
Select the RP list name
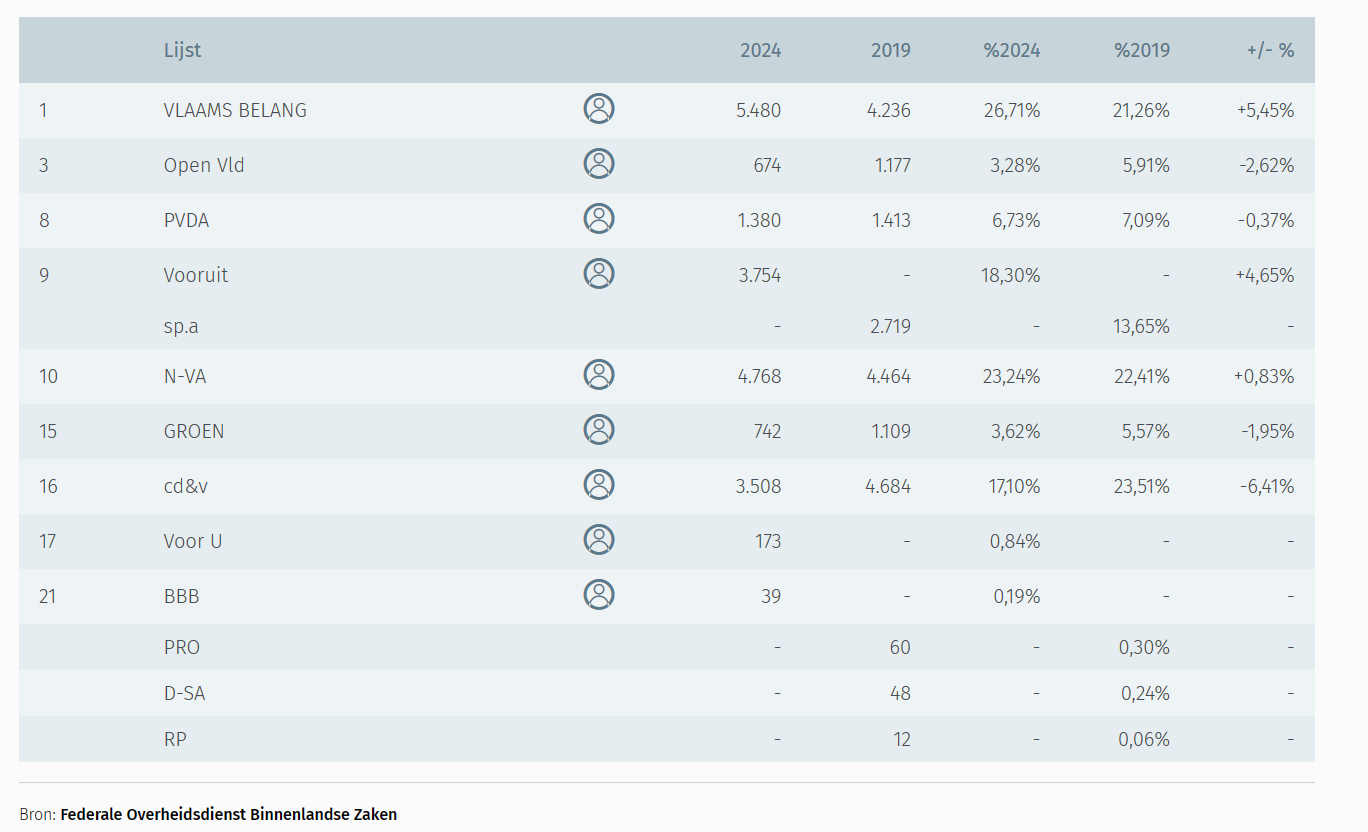176,740
